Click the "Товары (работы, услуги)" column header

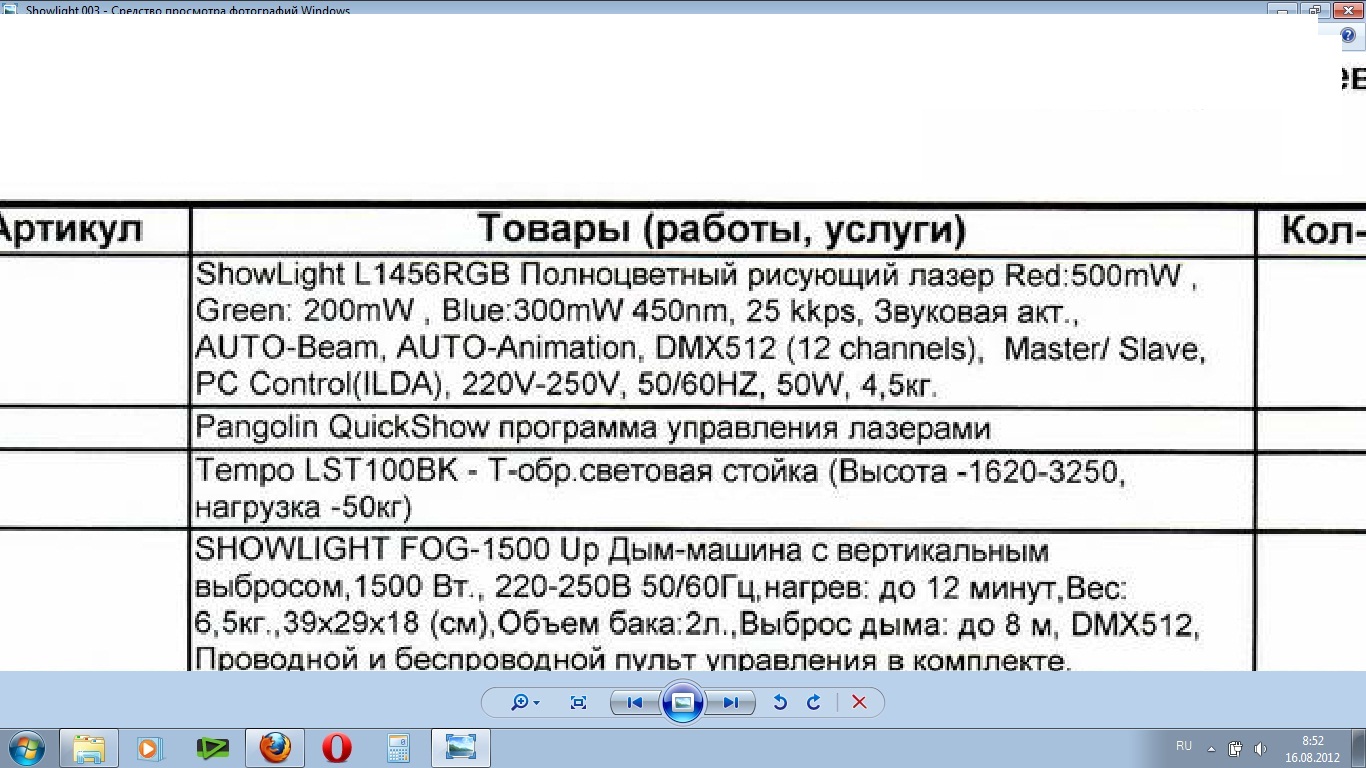click(722, 230)
